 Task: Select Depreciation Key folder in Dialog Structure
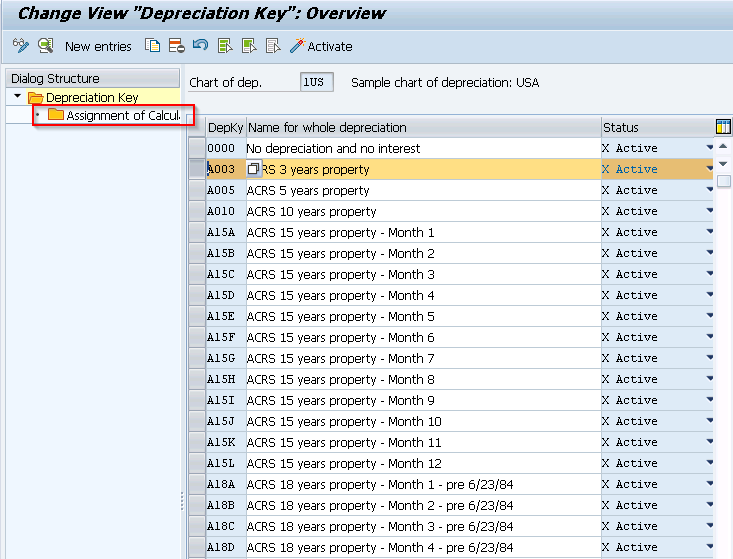pyautogui.click(x=83, y=97)
